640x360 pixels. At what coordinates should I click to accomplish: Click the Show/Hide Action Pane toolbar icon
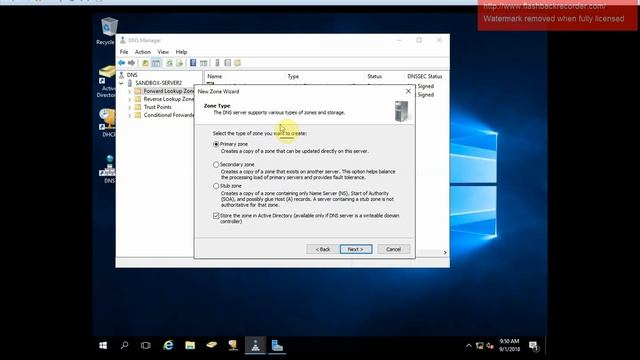coord(203,63)
